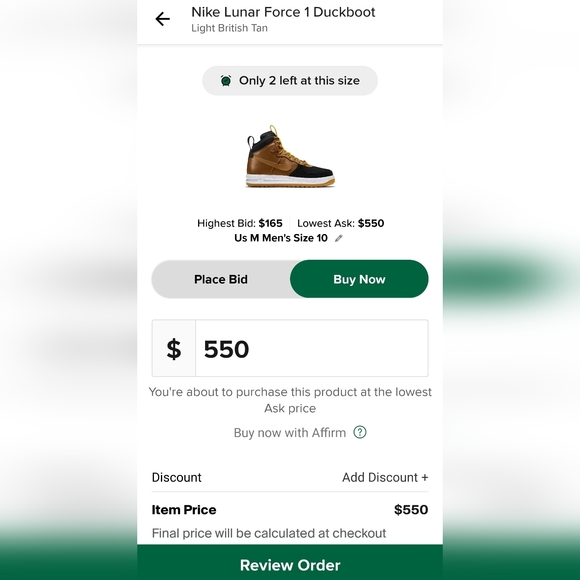Focus the 550 price input field
The image size is (580, 580).
312,348
